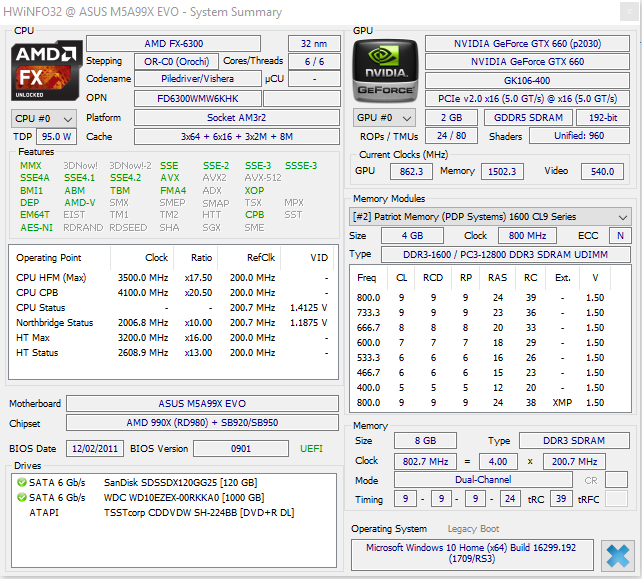The width and height of the screenshot is (642, 579).
Task: Click the total memory size 8 GB field
Action: click(425, 441)
